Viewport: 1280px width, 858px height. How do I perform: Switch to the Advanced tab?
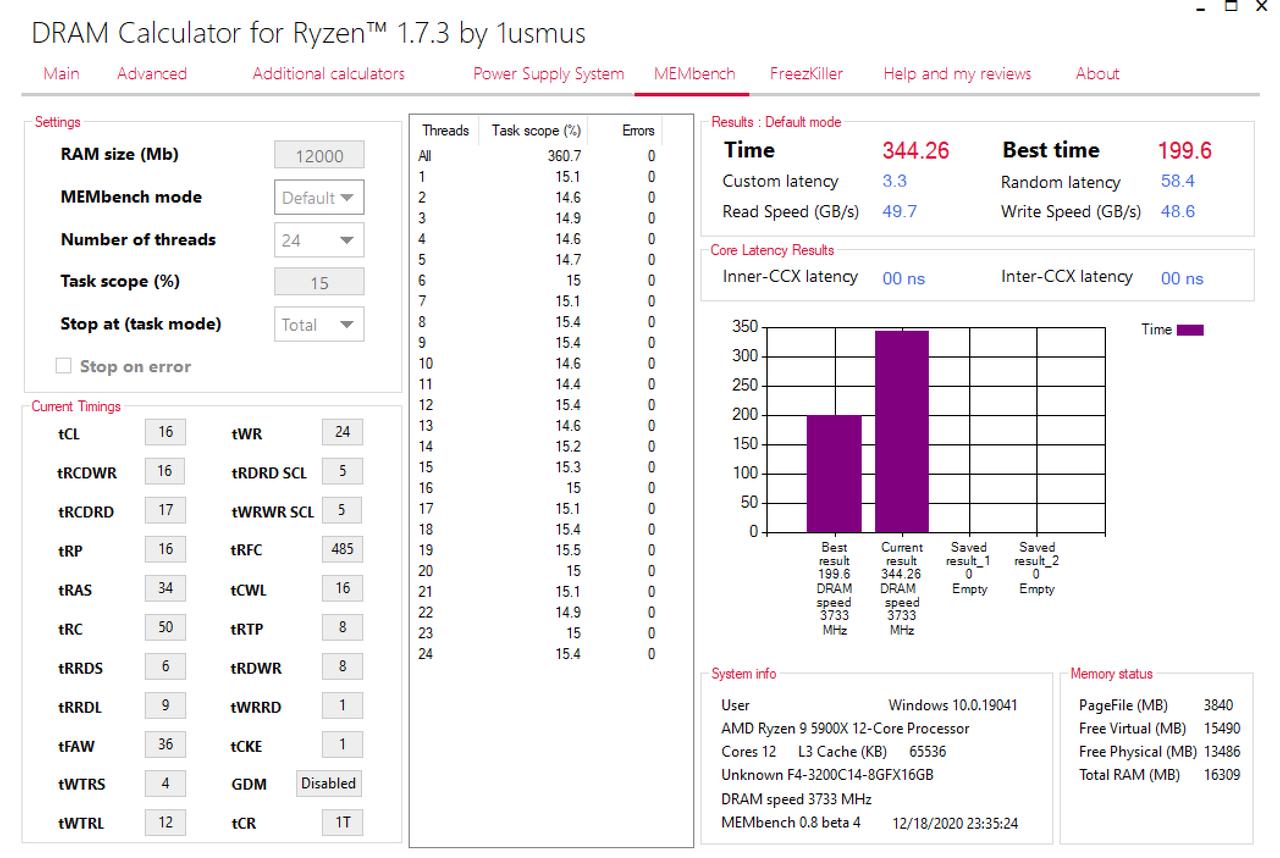point(152,74)
